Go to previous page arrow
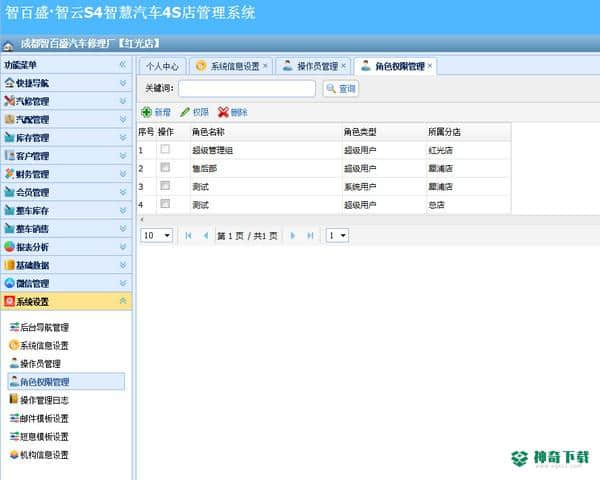The image size is (600, 480). click(206, 235)
